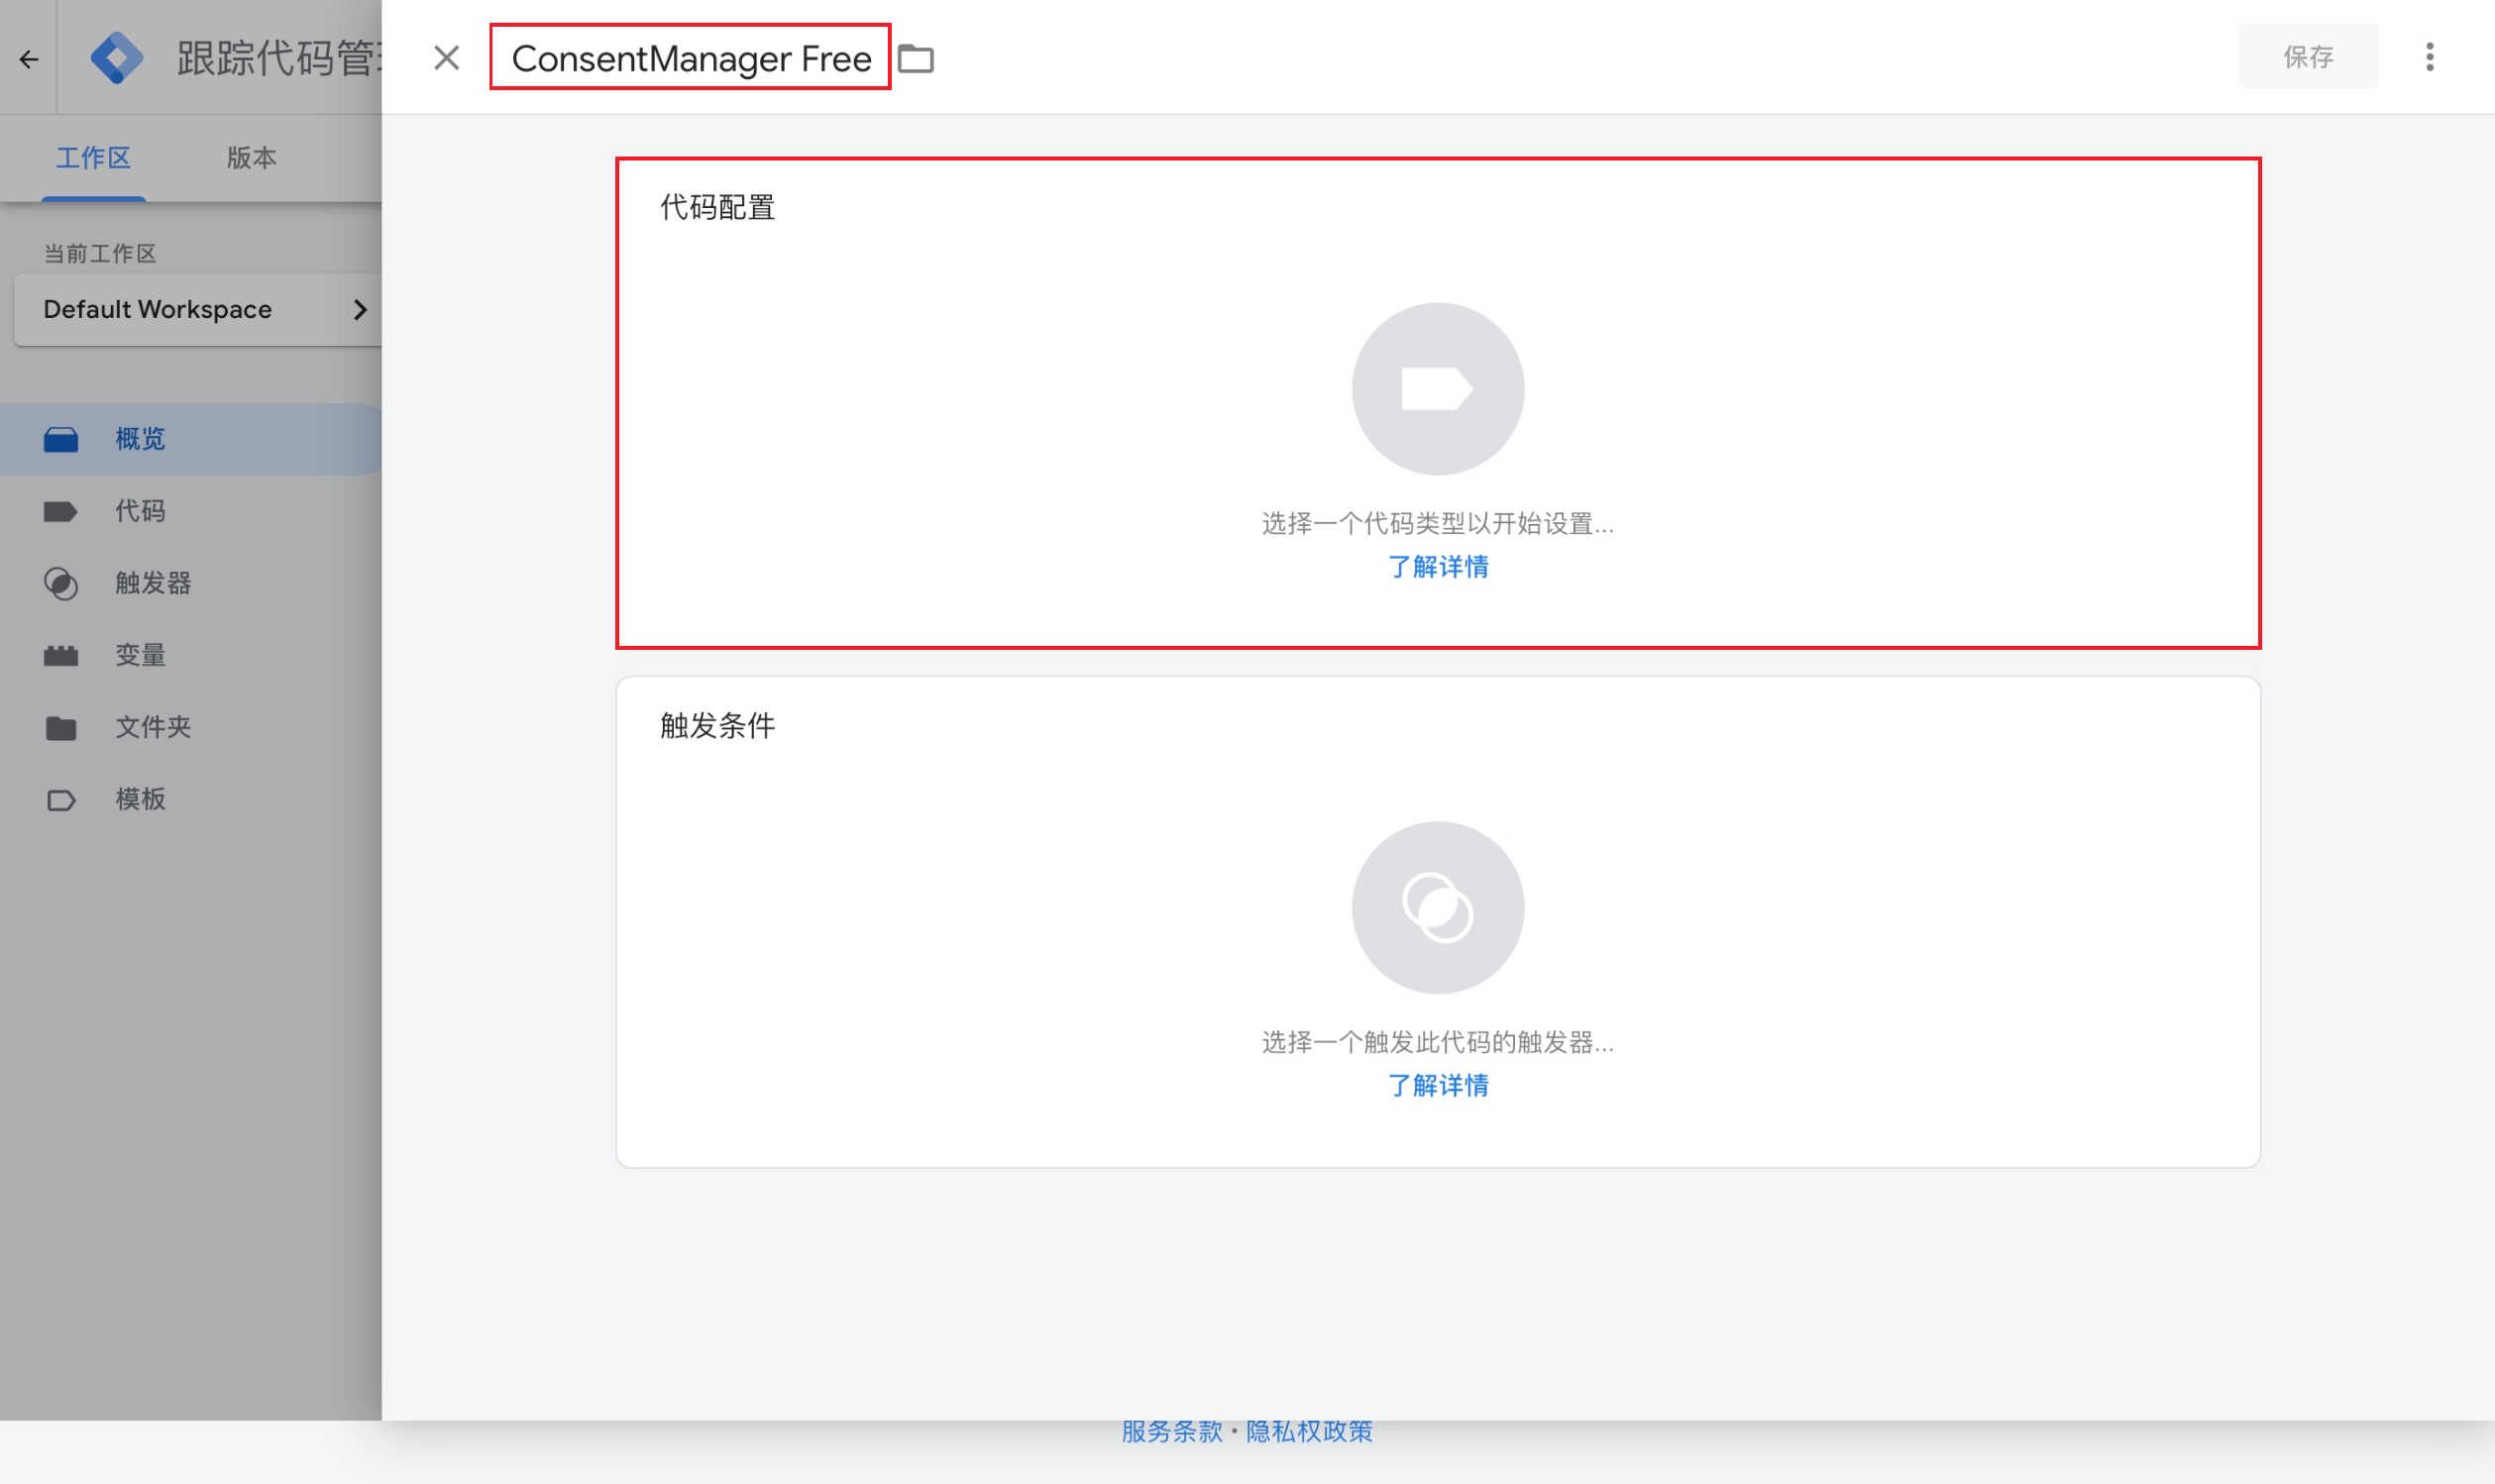Click the Tag Manager diamond logo
Image resolution: width=2495 pixels, height=1484 pixels.
point(117,57)
